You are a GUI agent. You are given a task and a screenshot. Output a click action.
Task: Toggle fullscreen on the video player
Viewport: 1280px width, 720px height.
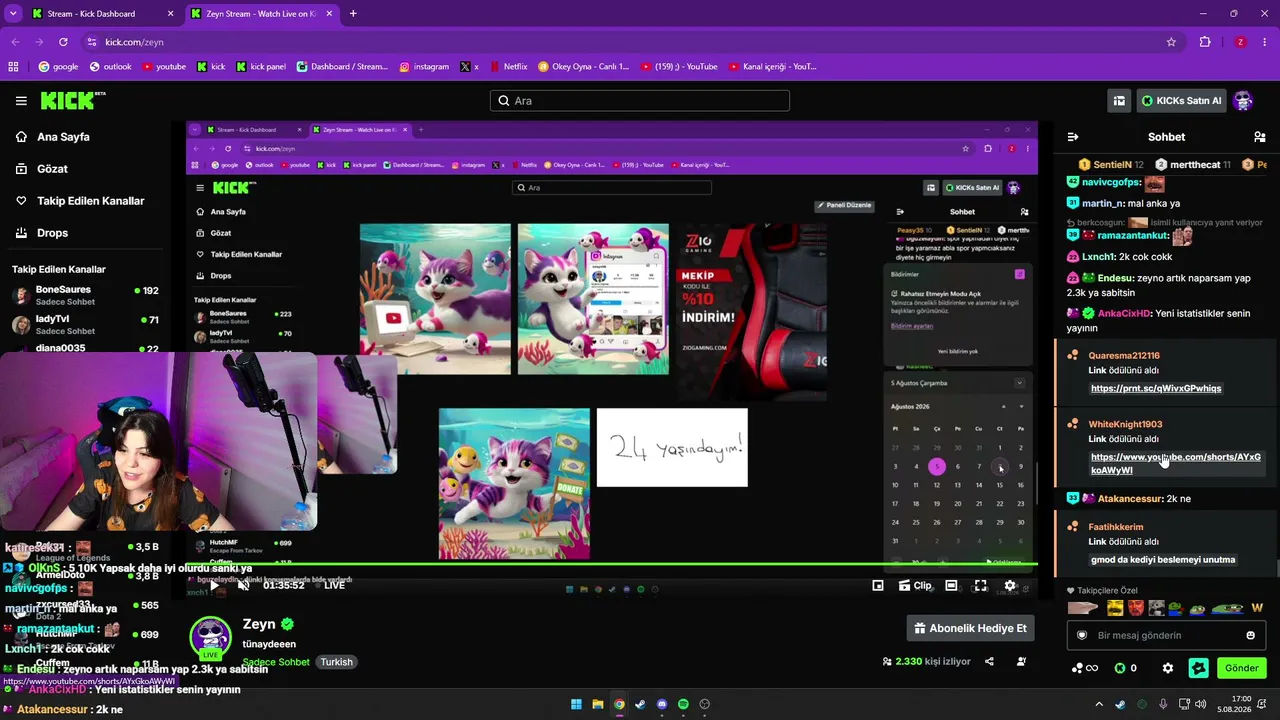[x=981, y=586]
